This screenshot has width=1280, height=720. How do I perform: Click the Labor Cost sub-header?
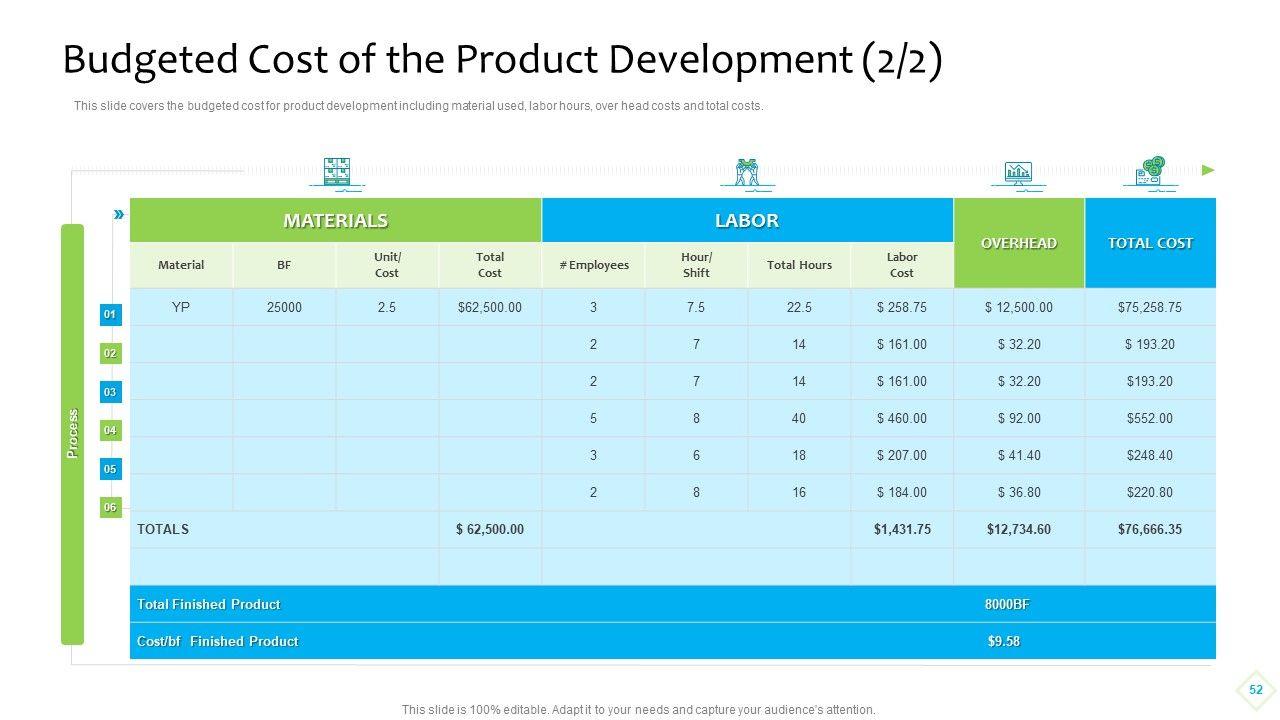click(x=902, y=265)
